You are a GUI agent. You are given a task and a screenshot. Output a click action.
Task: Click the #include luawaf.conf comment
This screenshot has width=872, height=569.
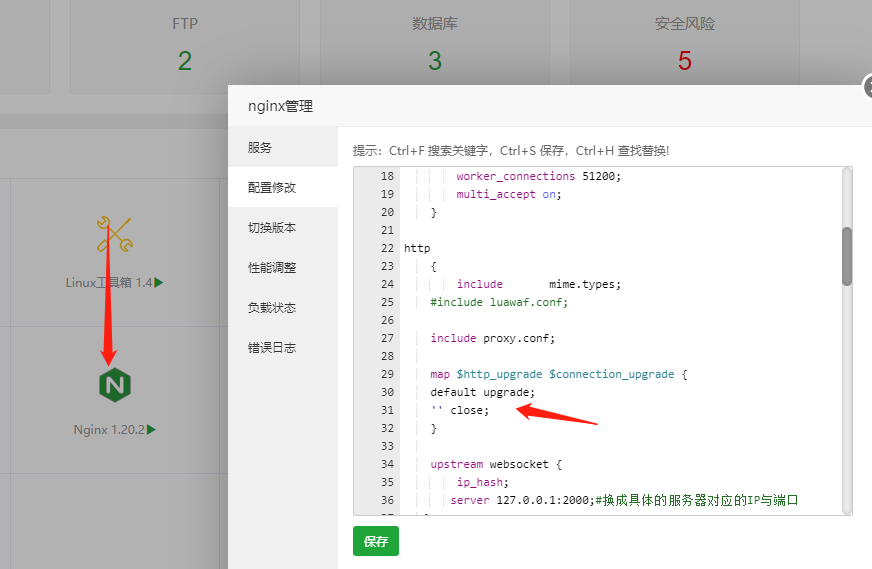pyautogui.click(x=499, y=302)
